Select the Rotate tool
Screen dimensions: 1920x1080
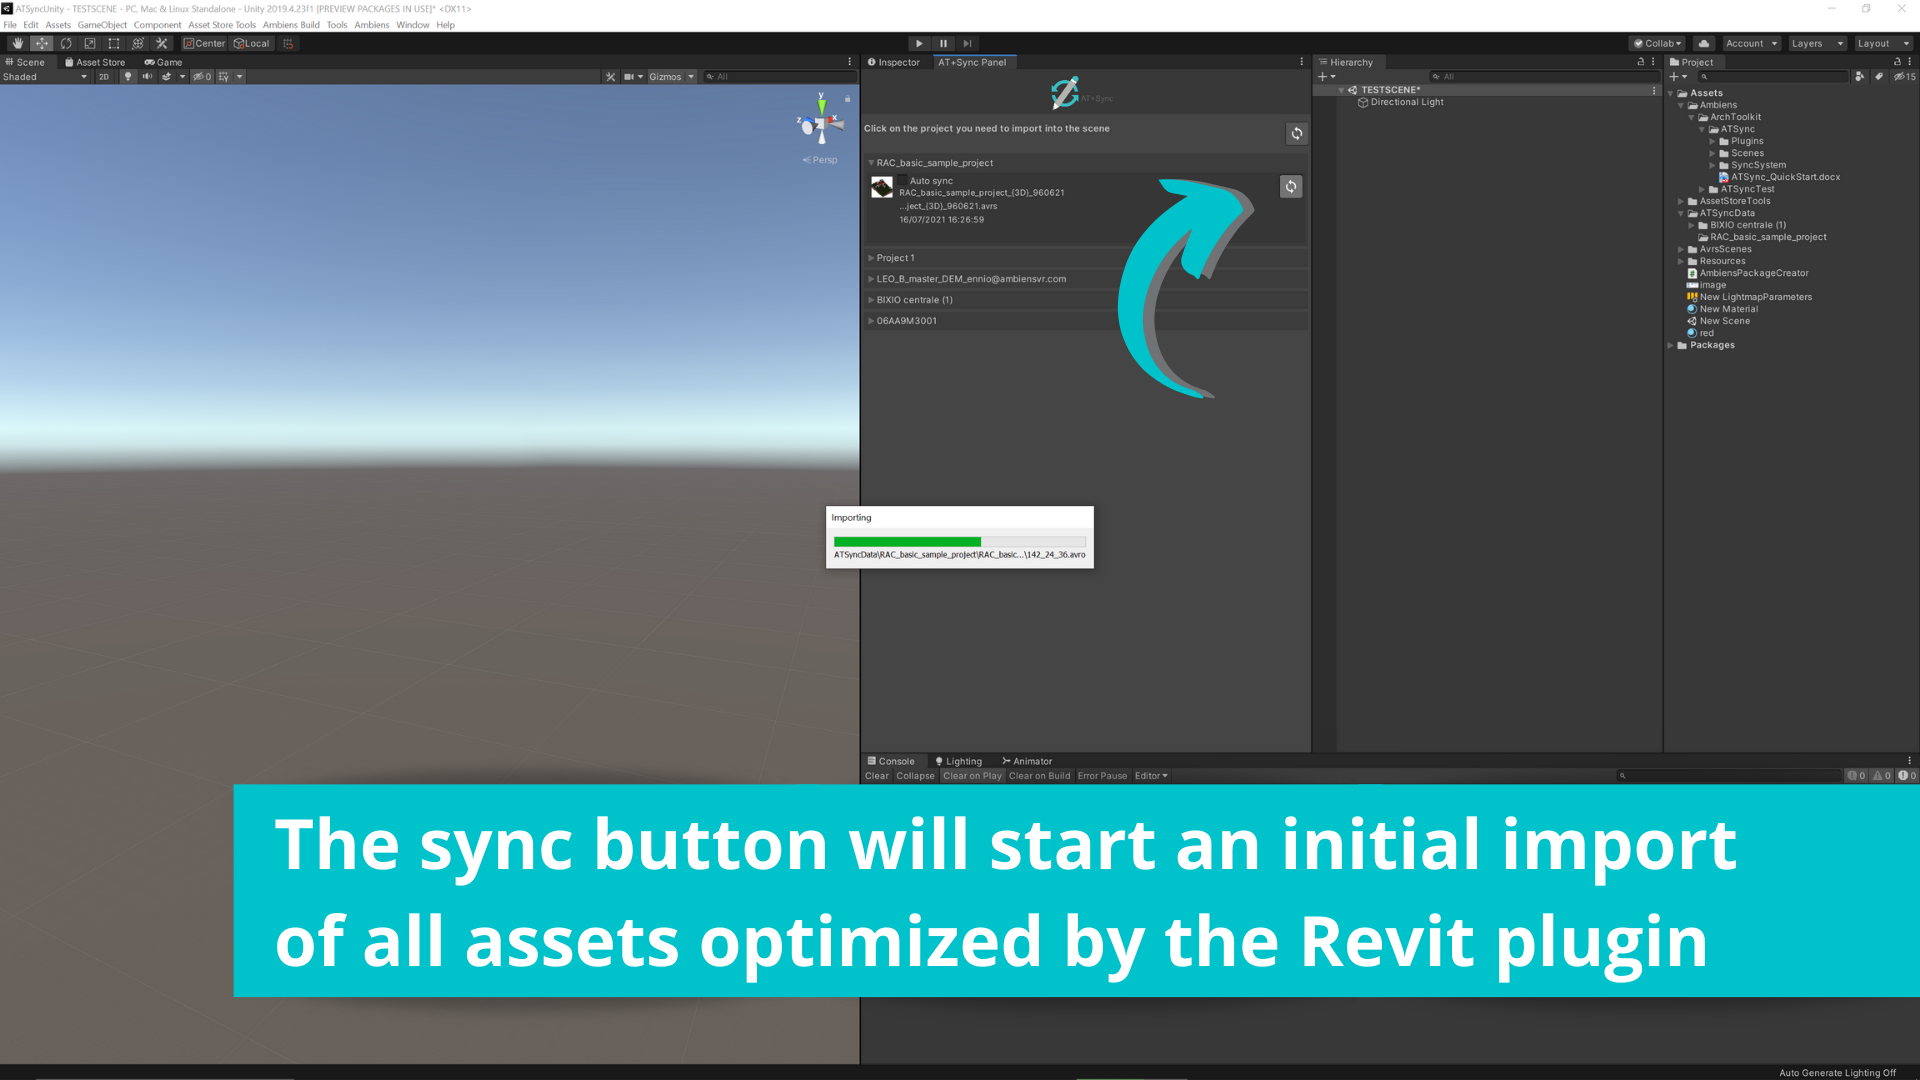point(66,44)
